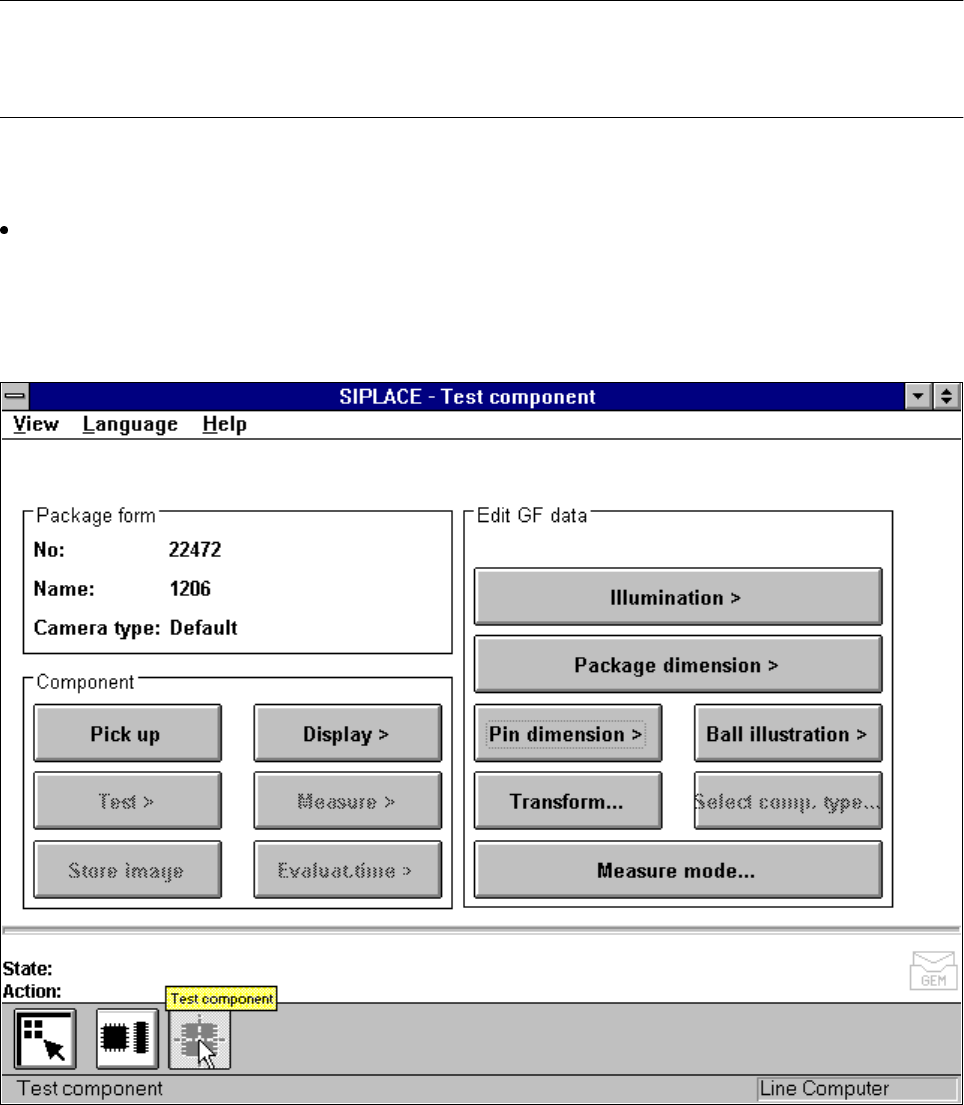Open Package dimension settings
This screenshot has height=1105, width=964.
(x=678, y=665)
